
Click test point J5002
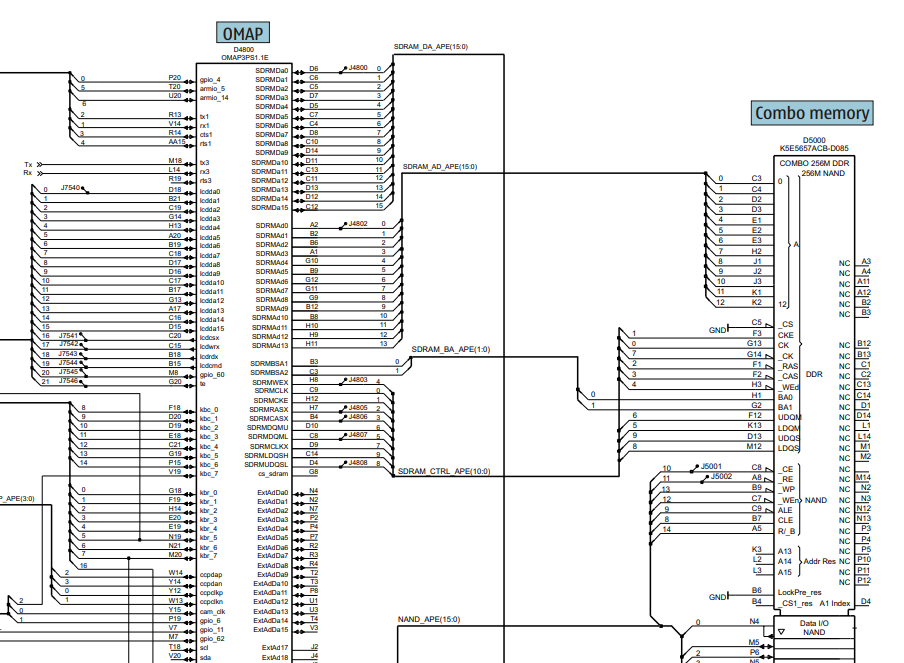pyautogui.click(x=721, y=476)
